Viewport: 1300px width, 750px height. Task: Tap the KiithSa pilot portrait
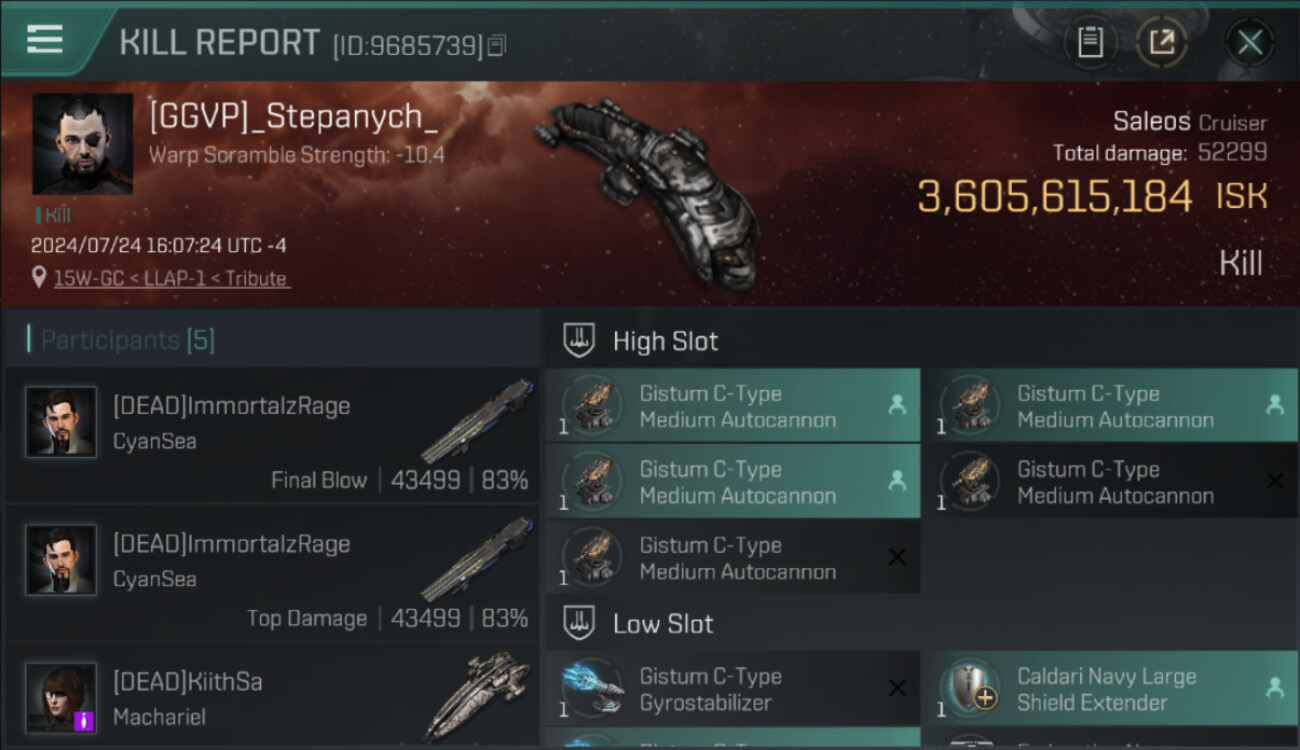click(x=61, y=697)
